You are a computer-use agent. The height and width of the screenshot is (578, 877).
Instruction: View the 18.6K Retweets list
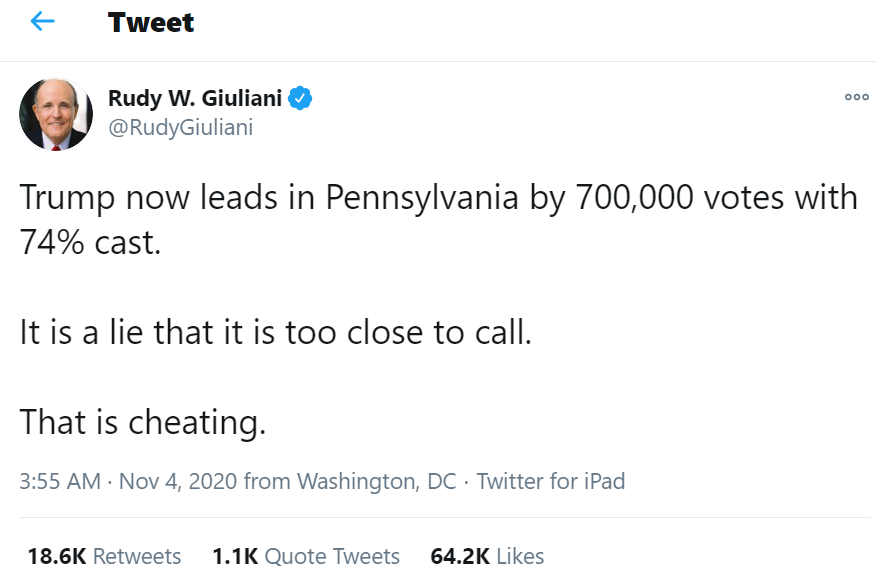(104, 556)
